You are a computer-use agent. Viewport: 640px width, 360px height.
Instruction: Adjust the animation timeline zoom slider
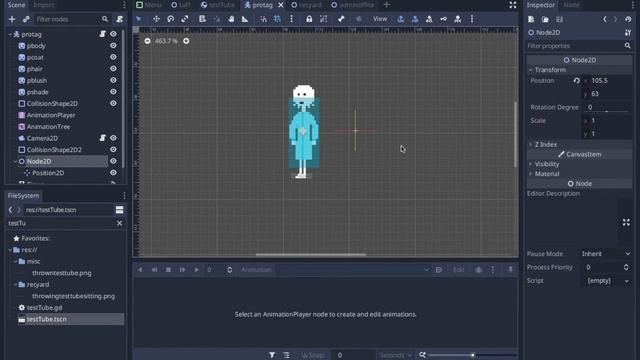coord(472,355)
